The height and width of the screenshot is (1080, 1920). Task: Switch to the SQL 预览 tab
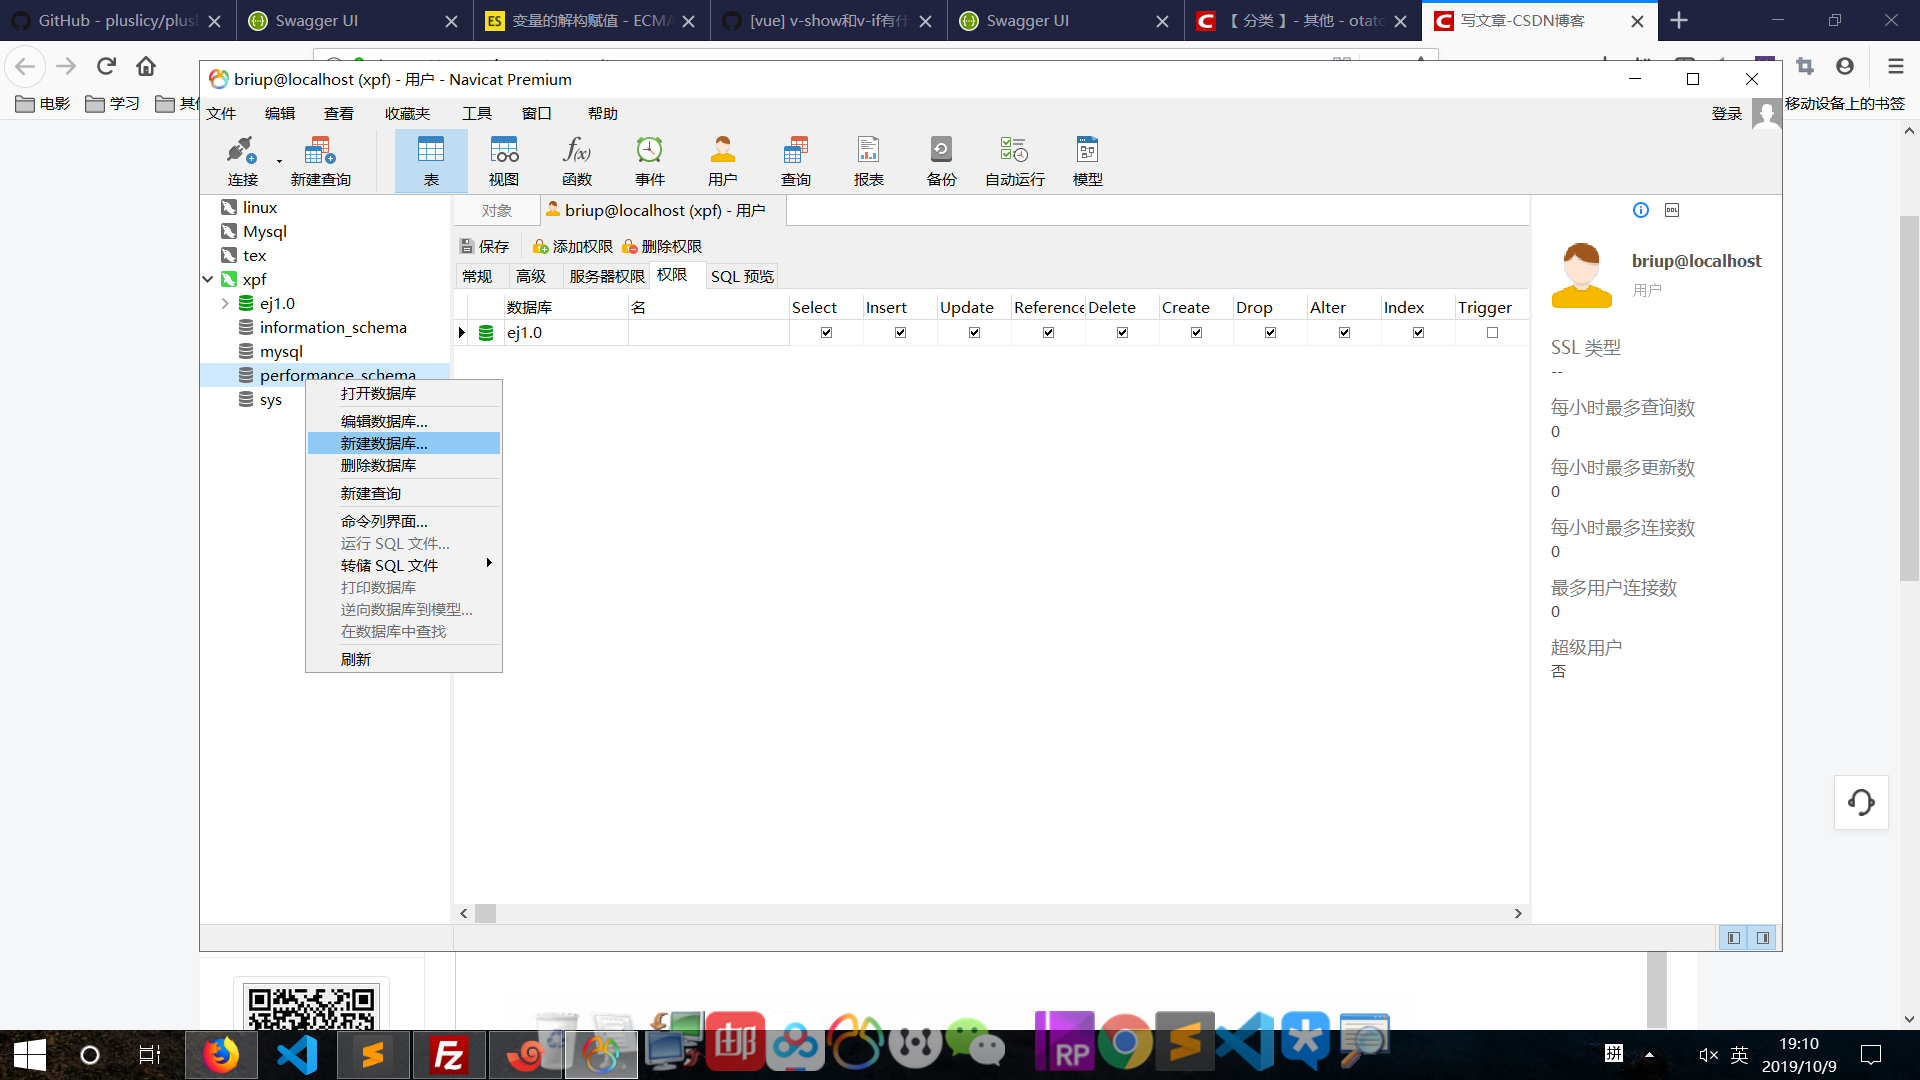pos(742,277)
